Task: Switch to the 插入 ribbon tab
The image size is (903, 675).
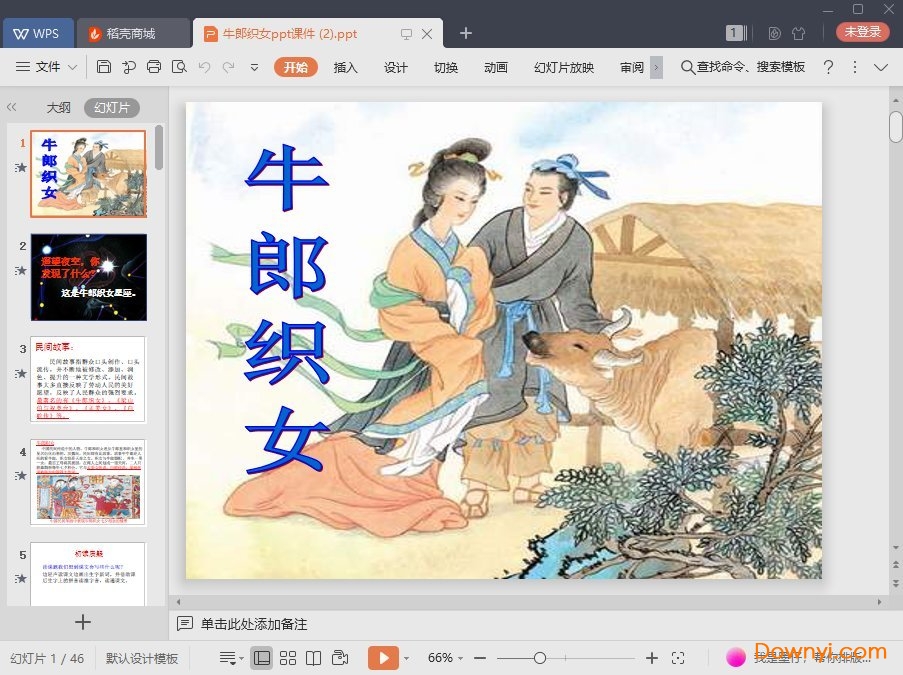Action: click(x=345, y=67)
